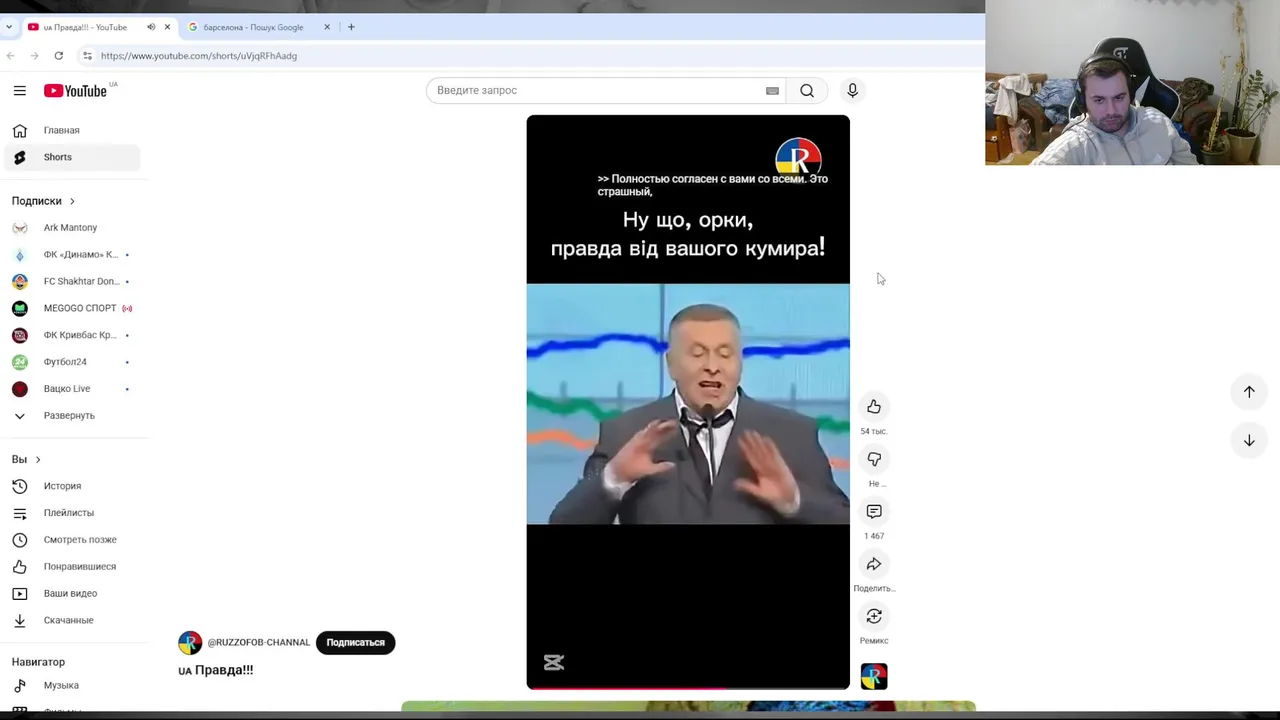The image size is (1280, 720).
Task: Click the CapCut watermark icon in the video
Action: (x=554, y=662)
